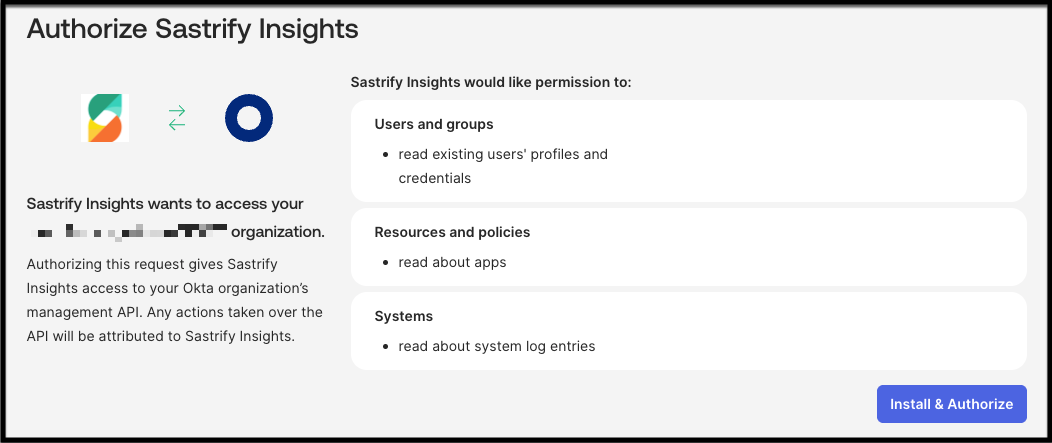This screenshot has height=443, width=1052.
Task: Click the green exchange arrows icon
Action: click(x=177, y=119)
